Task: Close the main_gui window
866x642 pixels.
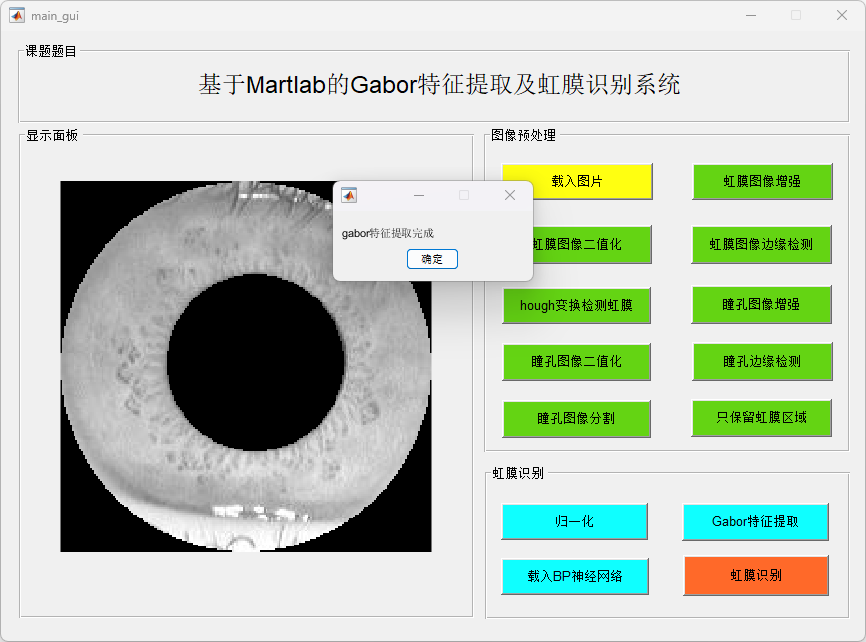Action: point(841,15)
